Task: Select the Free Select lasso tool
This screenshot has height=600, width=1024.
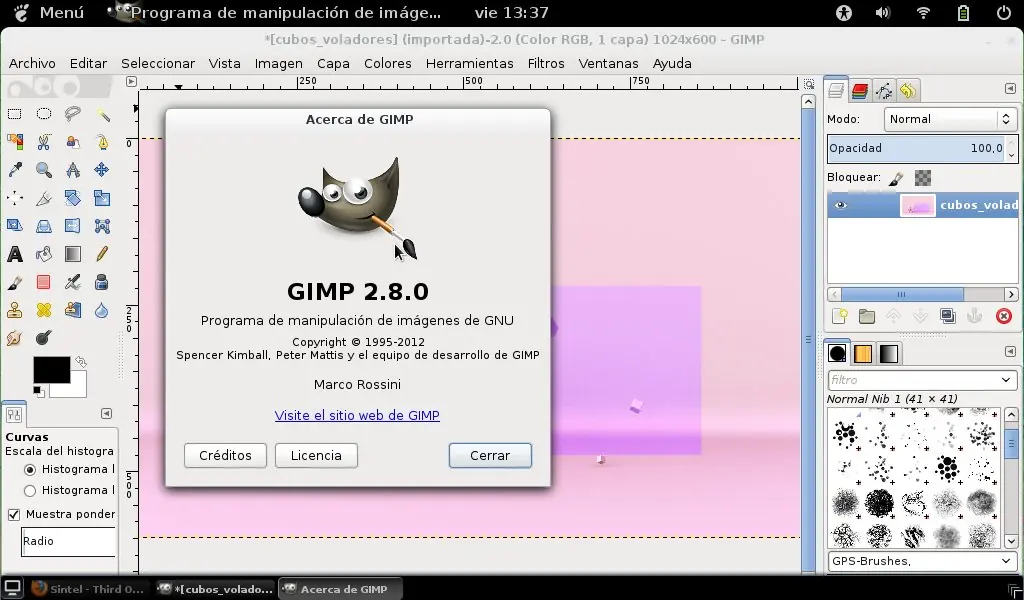Action: pyautogui.click(x=72, y=114)
